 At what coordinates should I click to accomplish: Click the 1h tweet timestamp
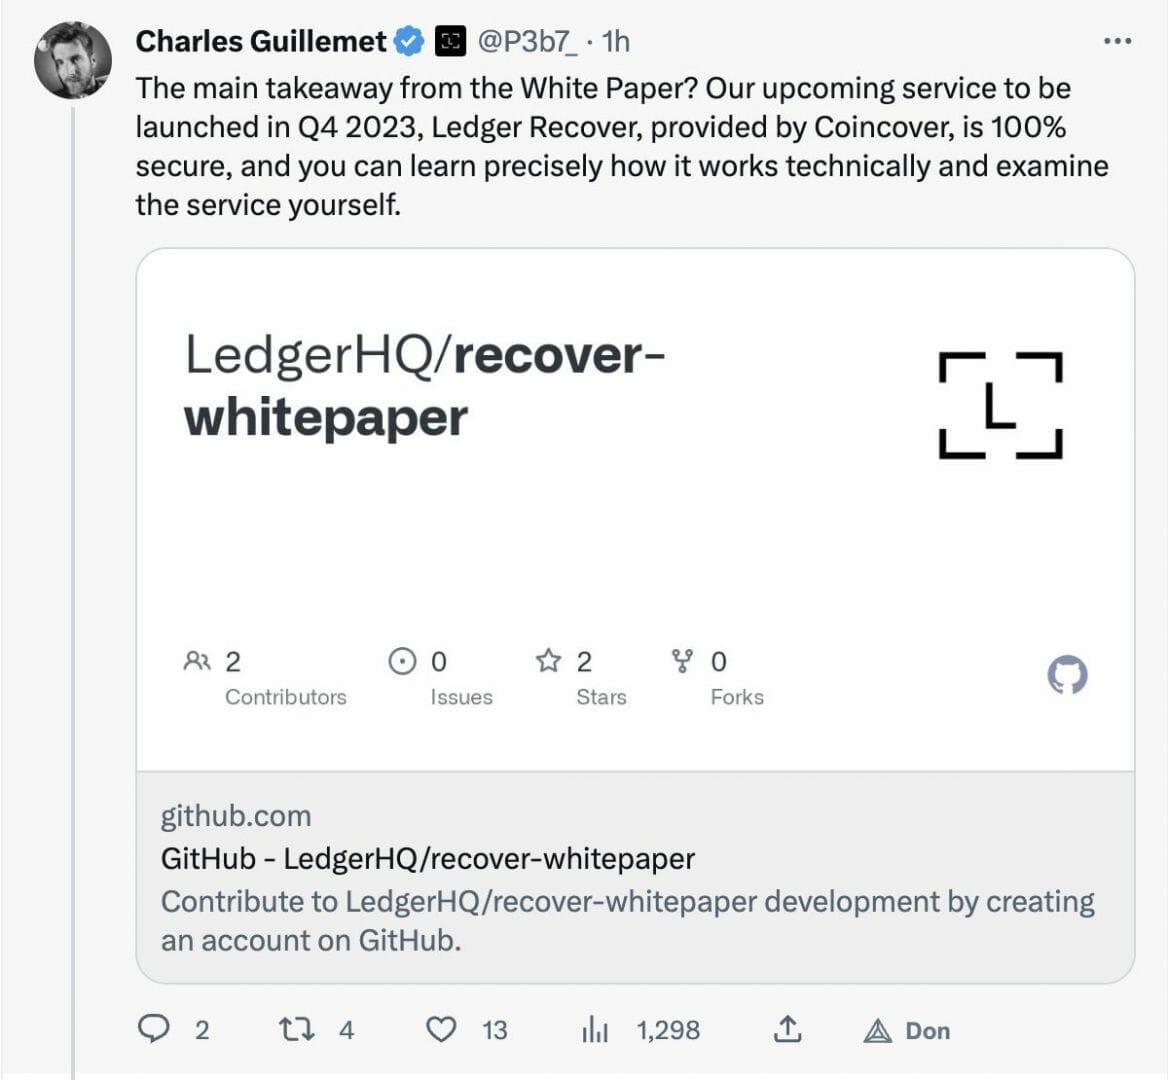(x=616, y=41)
